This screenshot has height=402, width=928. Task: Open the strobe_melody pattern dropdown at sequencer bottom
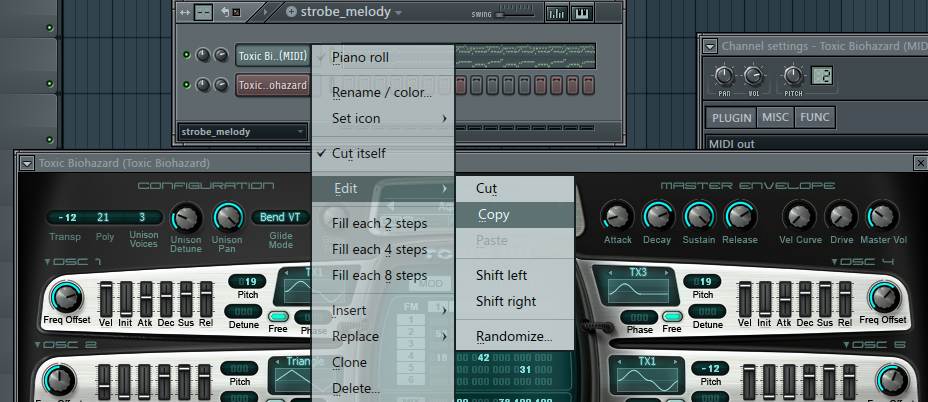[x=243, y=132]
